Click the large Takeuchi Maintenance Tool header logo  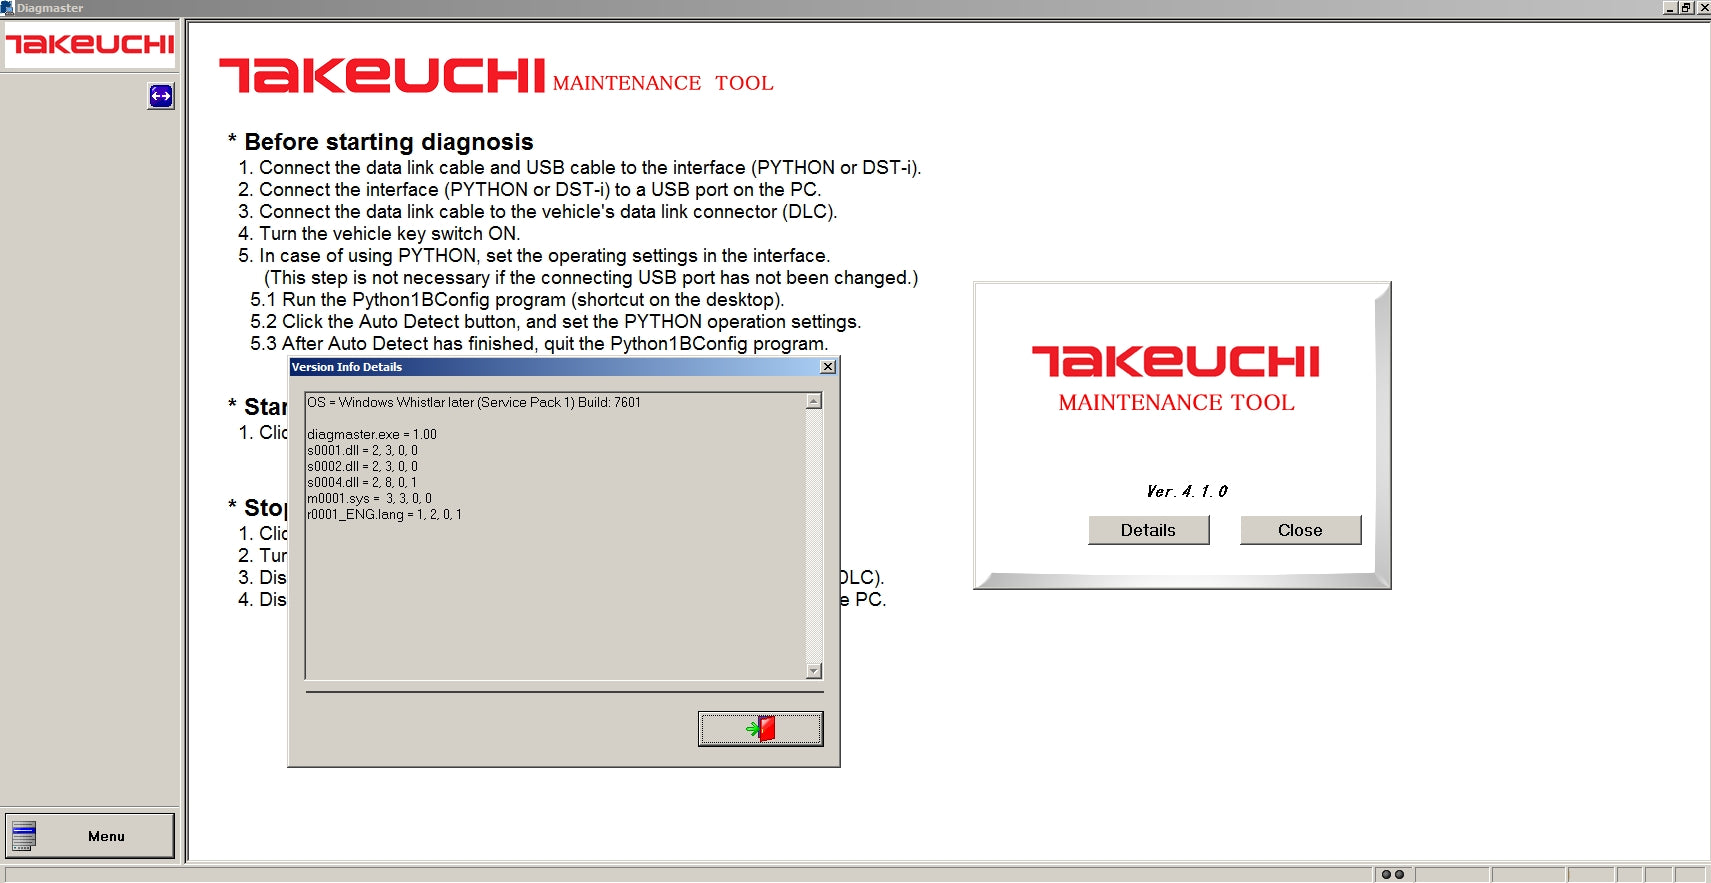pyautogui.click(x=496, y=77)
